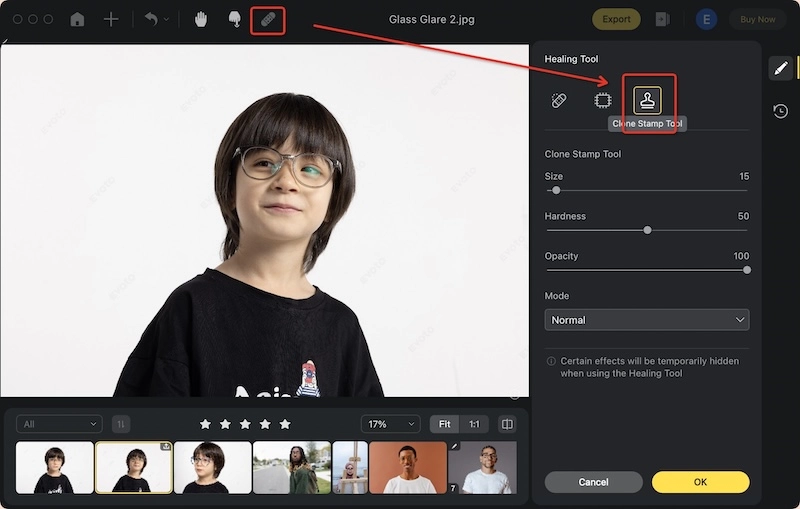Click the Opacity value 100

tap(741, 256)
